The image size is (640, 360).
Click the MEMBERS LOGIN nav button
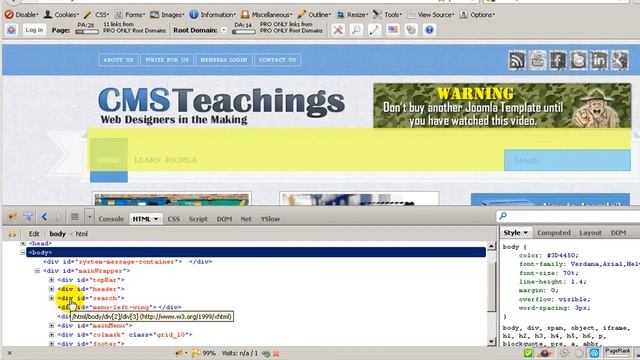(224, 60)
